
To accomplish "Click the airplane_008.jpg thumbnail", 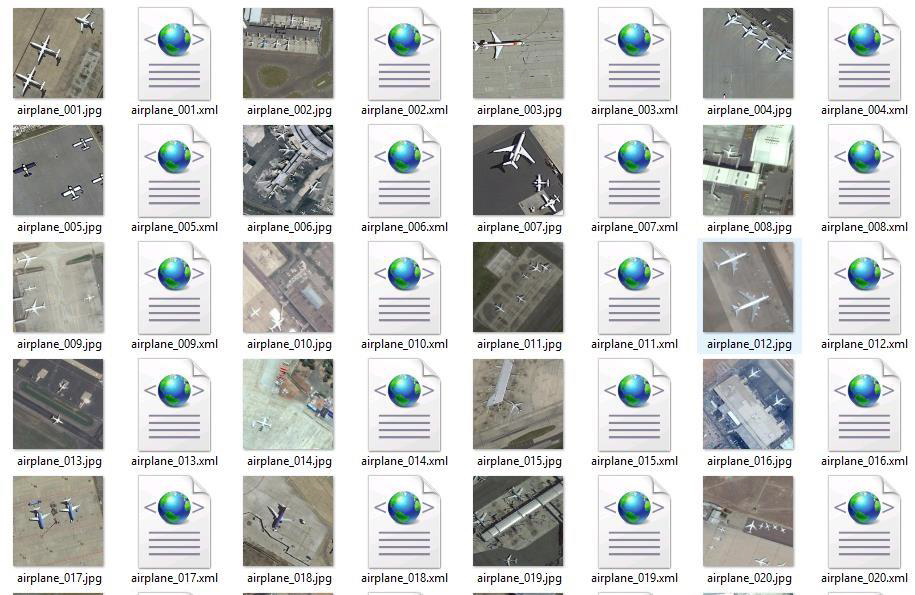I will coord(748,170).
